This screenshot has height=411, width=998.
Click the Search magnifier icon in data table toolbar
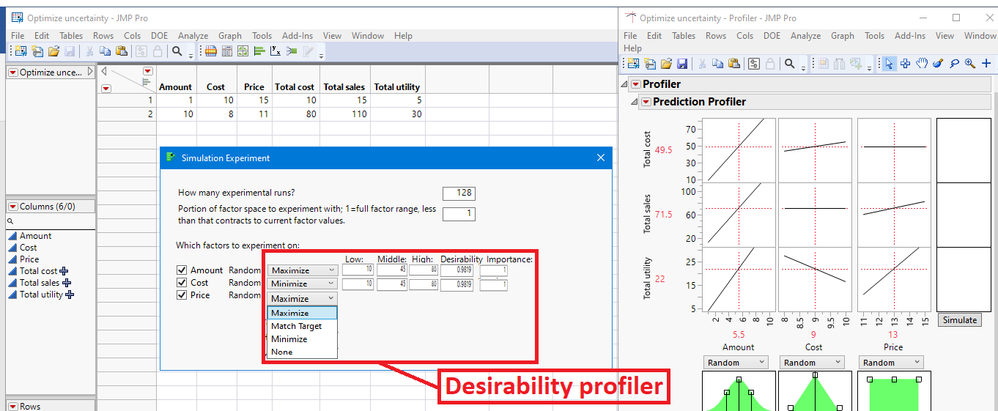click(177, 52)
